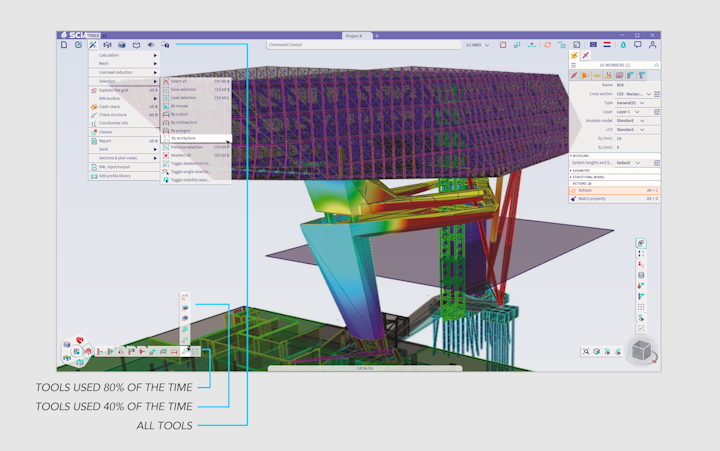Toggle the eye visibility icon in toolbar
Image resolution: width=720 pixels, height=451 pixels.
pos(151,45)
